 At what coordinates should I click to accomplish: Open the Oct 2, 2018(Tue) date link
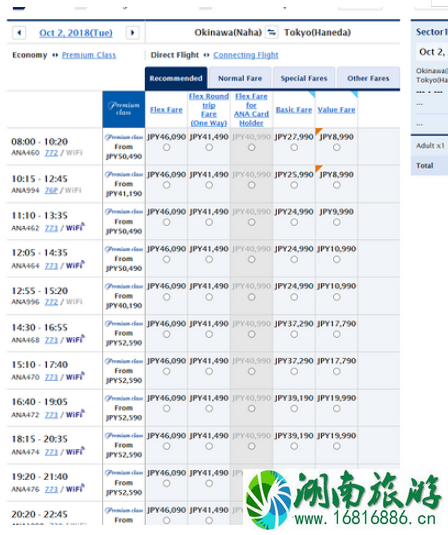76,33
